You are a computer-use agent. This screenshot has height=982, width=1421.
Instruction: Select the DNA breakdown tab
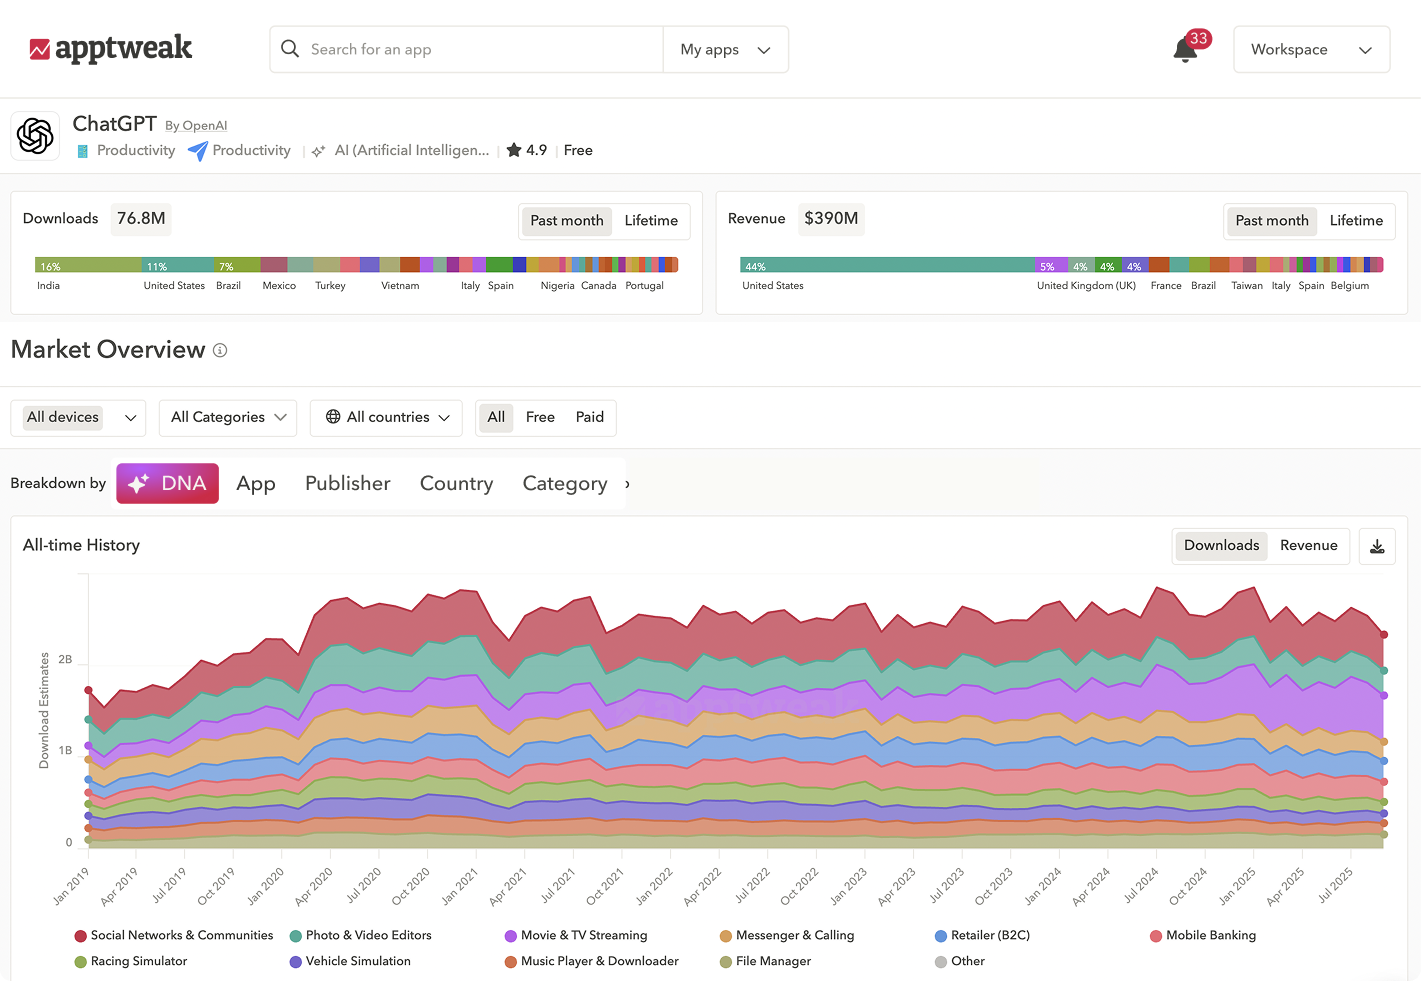167,484
